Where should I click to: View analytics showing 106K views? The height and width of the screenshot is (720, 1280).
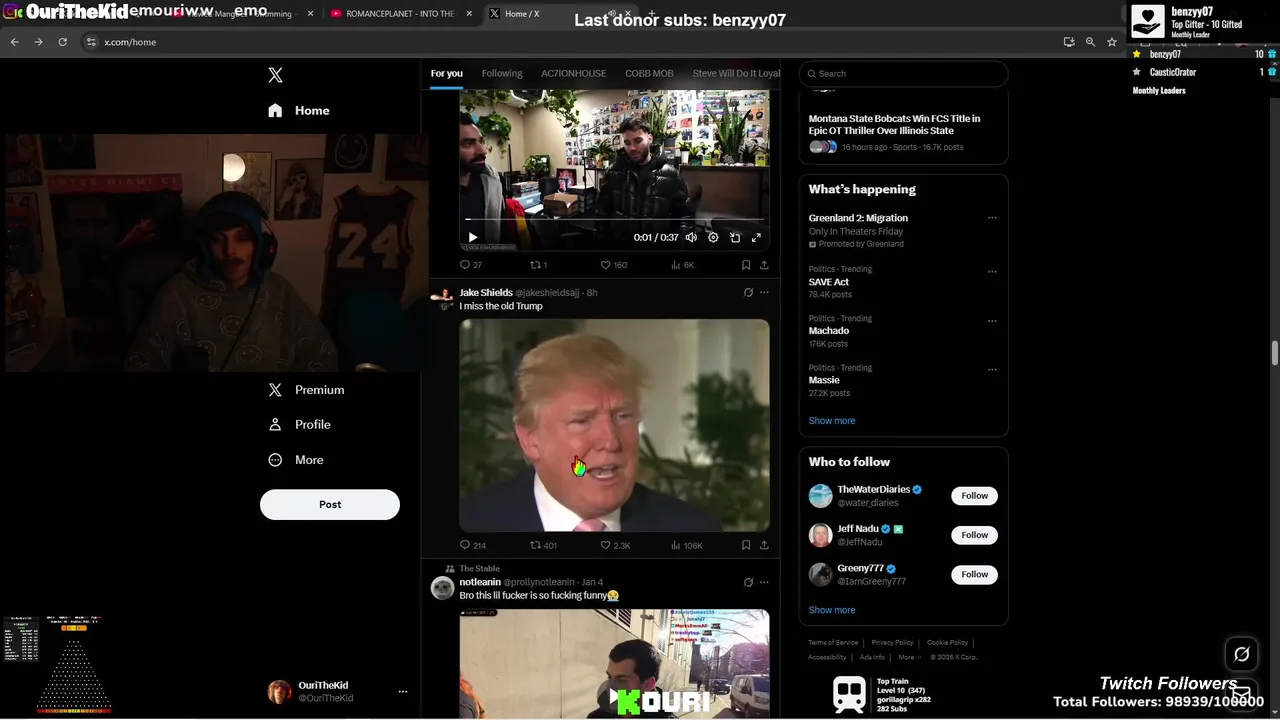(686, 545)
